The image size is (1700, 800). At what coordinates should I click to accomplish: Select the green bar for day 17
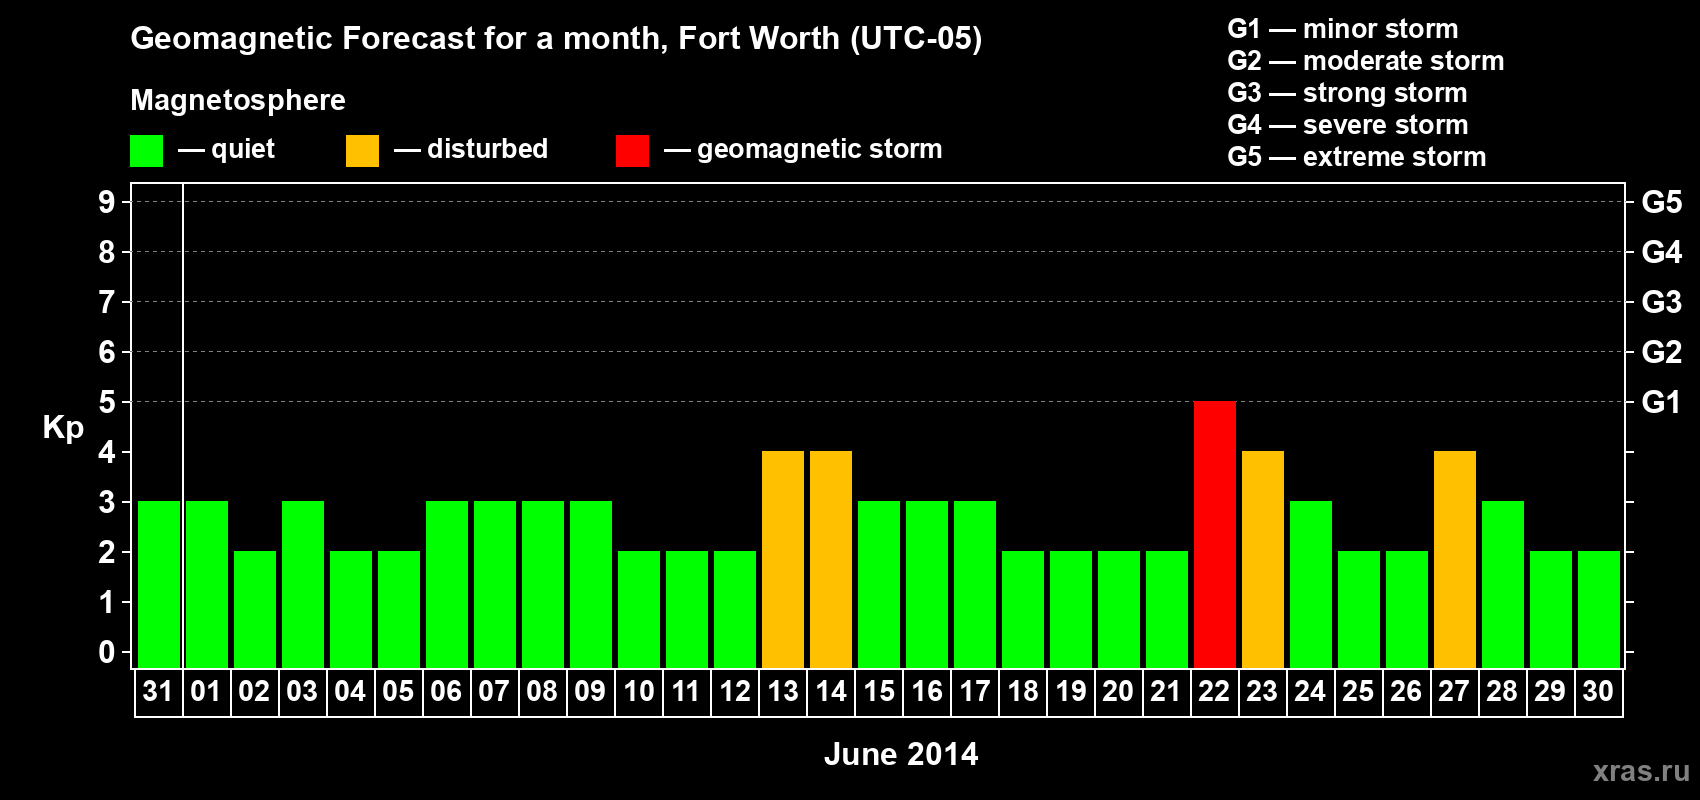pos(975,584)
